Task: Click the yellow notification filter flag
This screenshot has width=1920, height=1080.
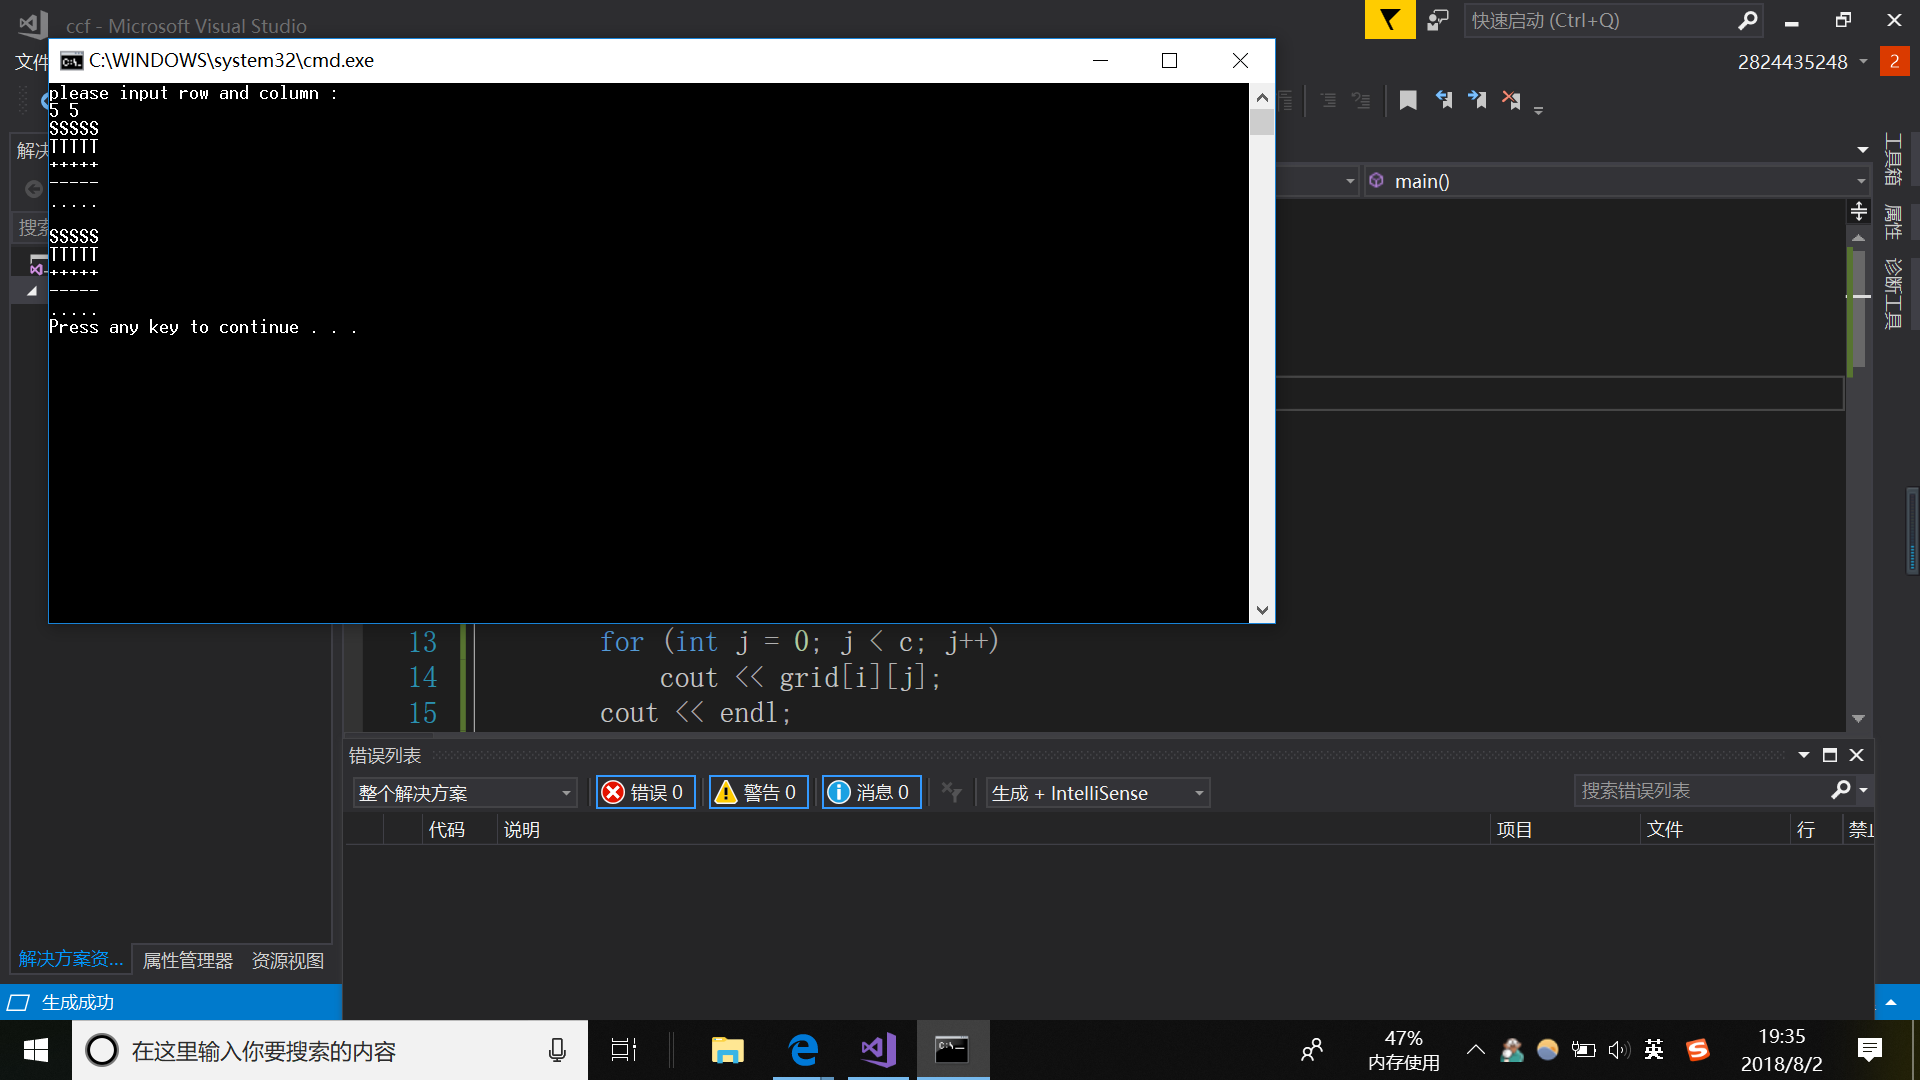Action: click(x=1389, y=20)
